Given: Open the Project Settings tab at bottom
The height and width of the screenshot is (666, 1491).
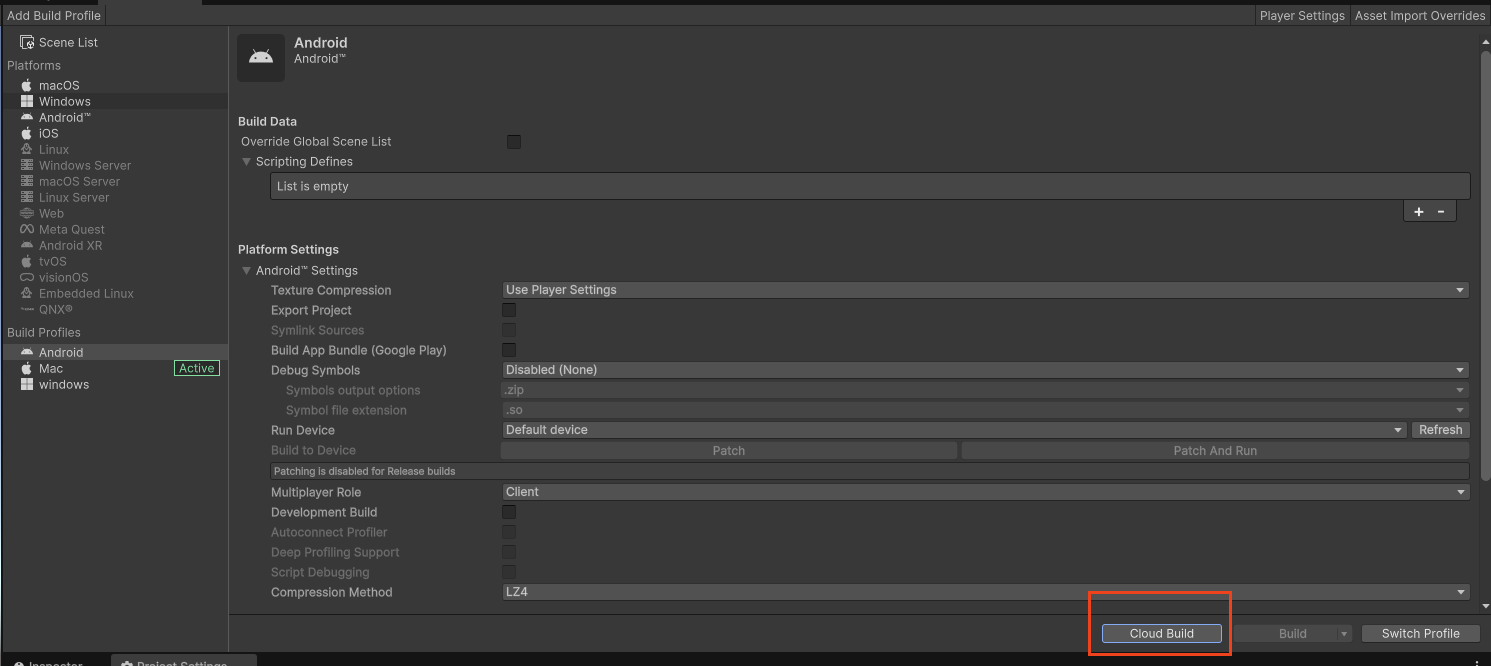Looking at the screenshot, I should tap(183, 662).
